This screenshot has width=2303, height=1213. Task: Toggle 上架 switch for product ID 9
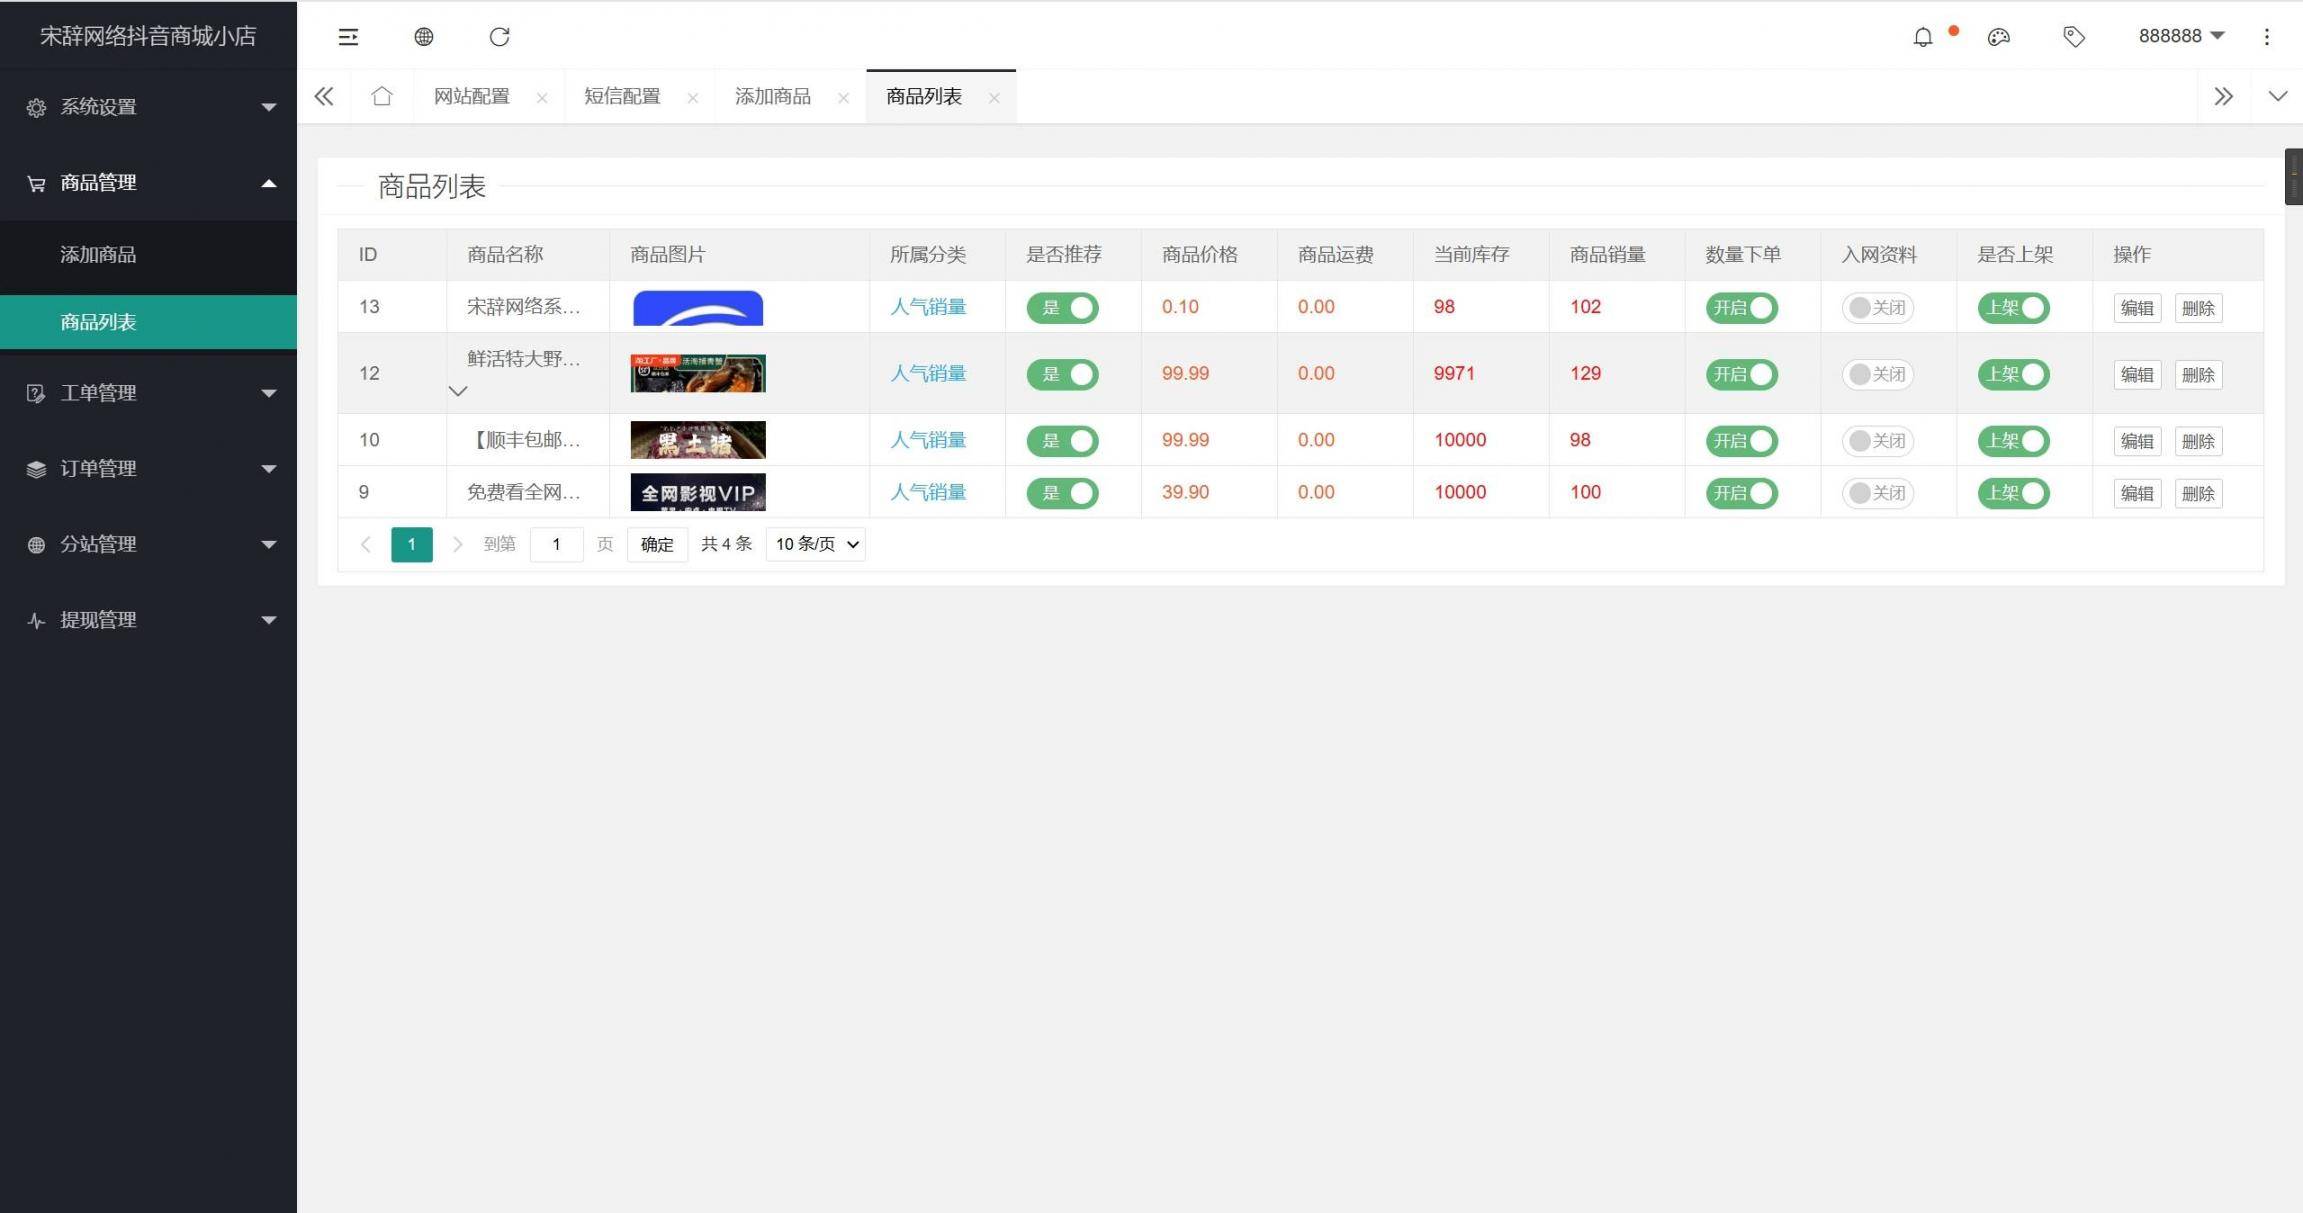point(2013,492)
